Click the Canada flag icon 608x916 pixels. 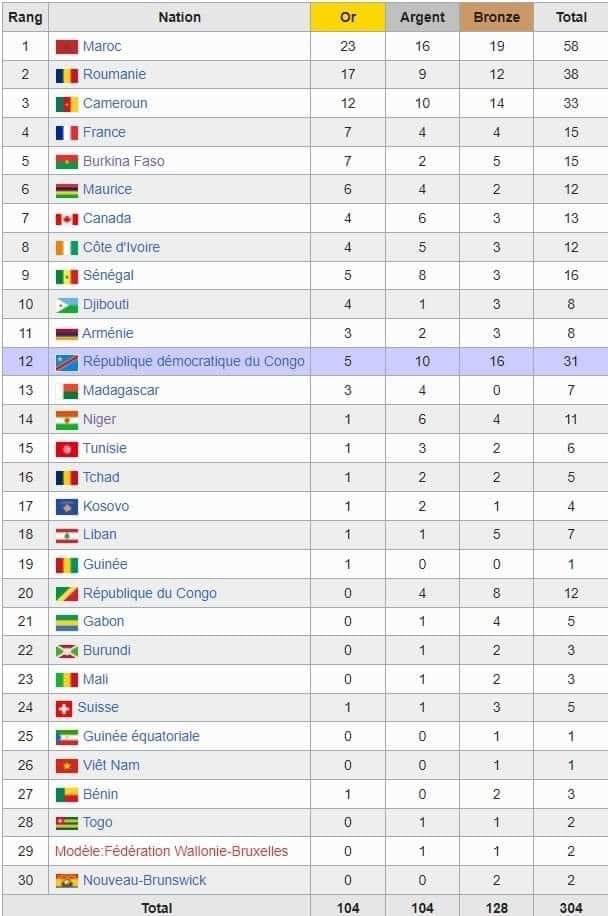click(x=67, y=219)
